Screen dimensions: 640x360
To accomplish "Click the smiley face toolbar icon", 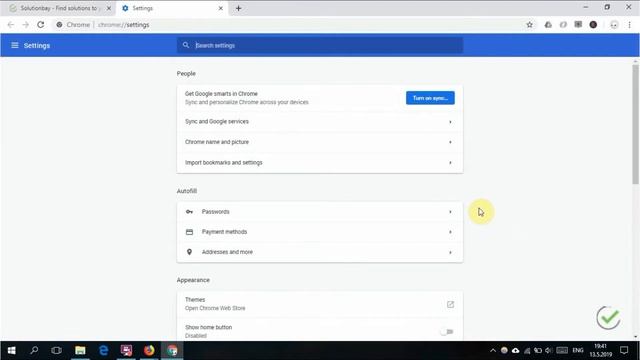I will (x=614, y=25).
